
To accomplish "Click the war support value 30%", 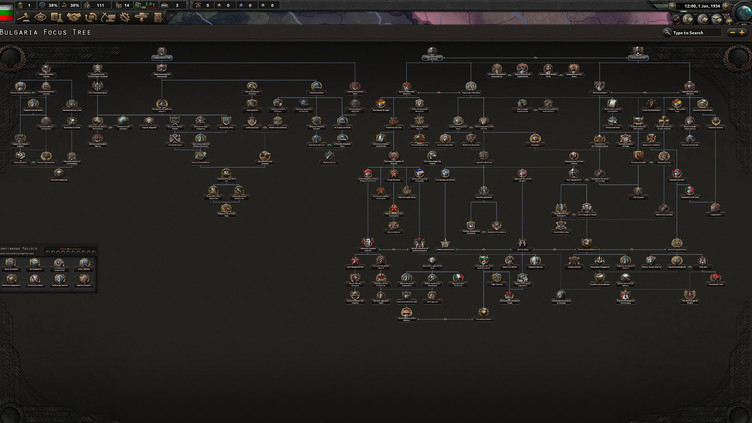I will (70, 5).
